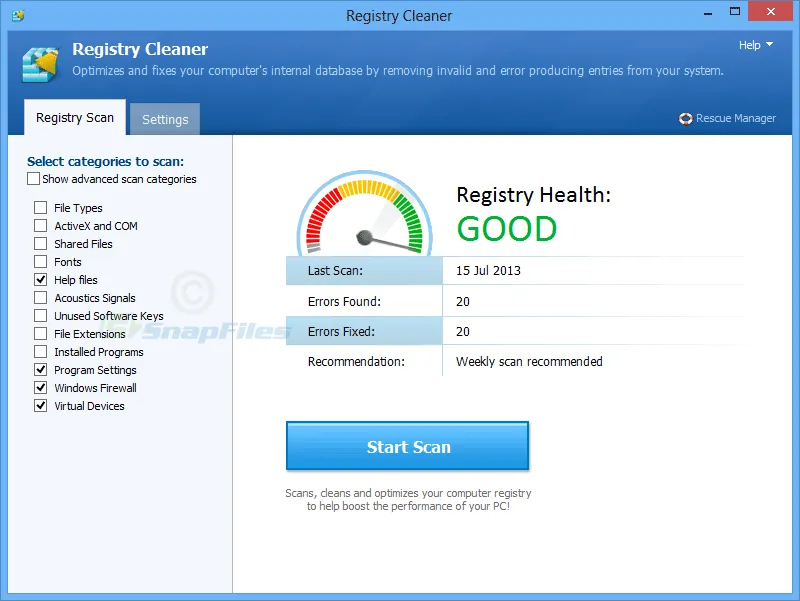Screen dimensions: 800x601
Task: Click the 'Registry Health:' heading
Action: tap(534, 195)
